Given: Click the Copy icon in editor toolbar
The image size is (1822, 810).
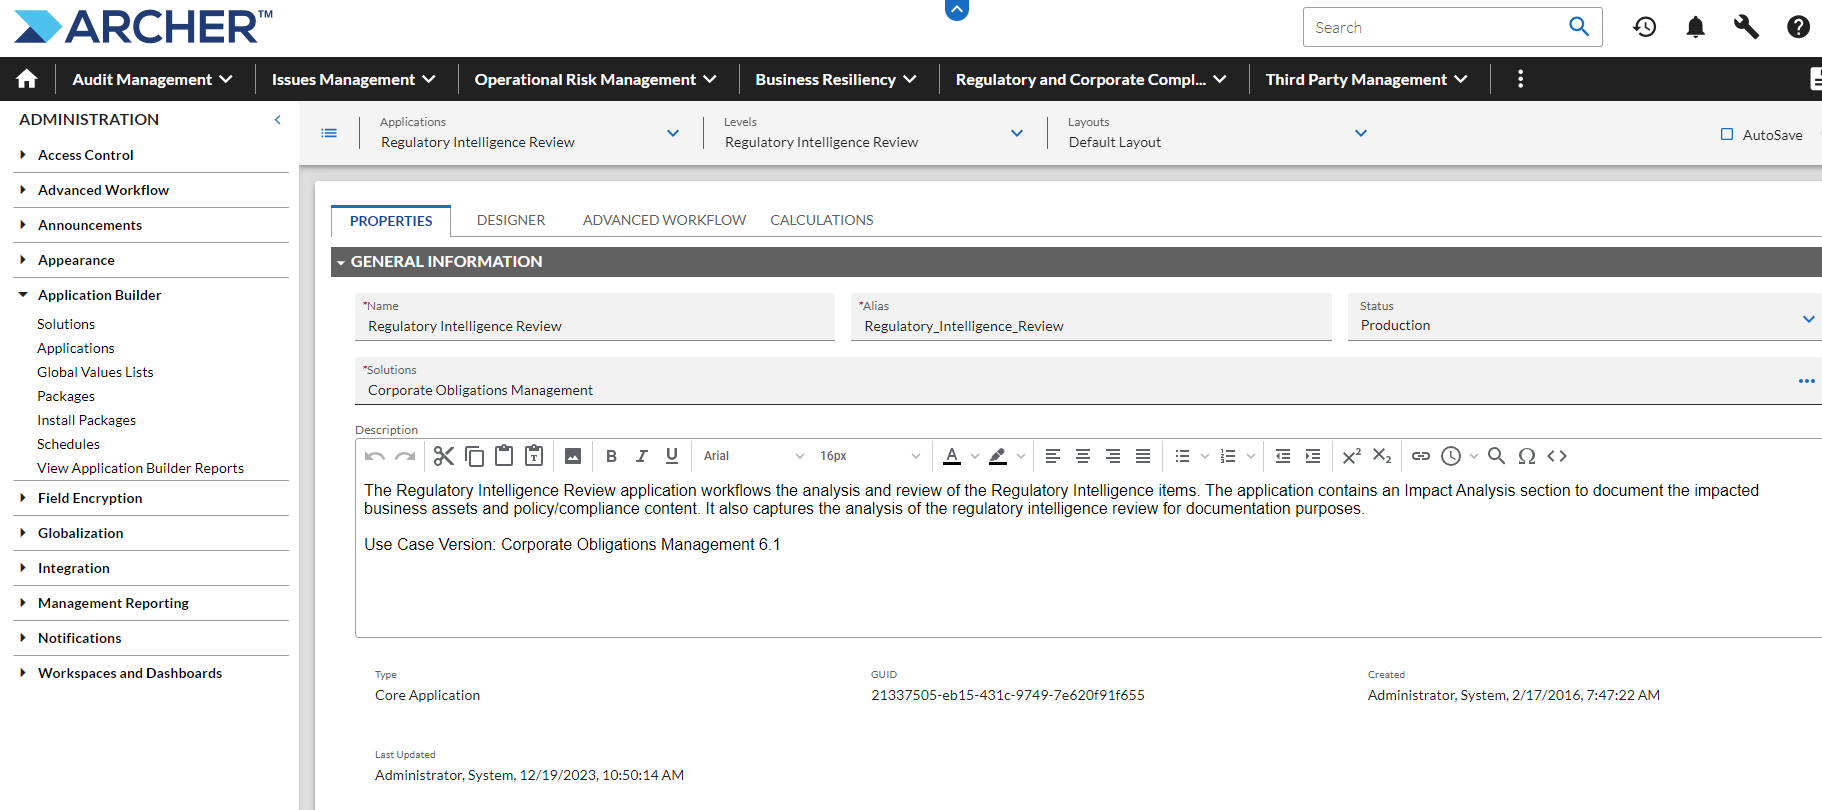Looking at the screenshot, I should [474, 456].
